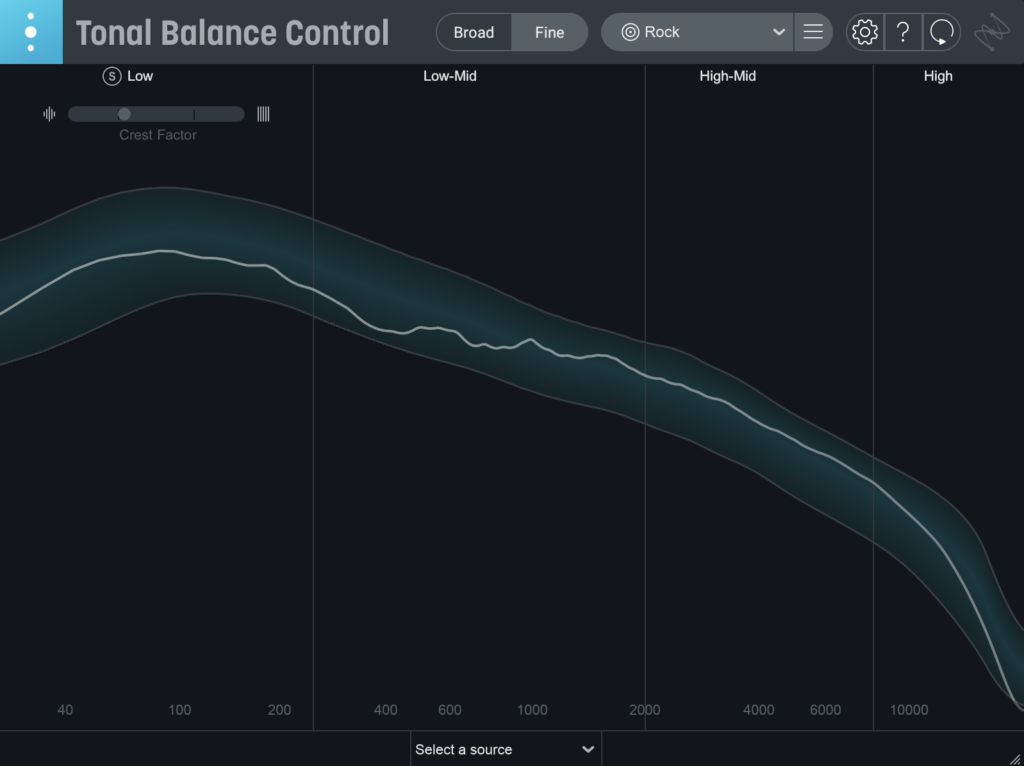Open the Rock target curve dropdown
This screenshot has height=766, width=1024.
pos(700,31)
